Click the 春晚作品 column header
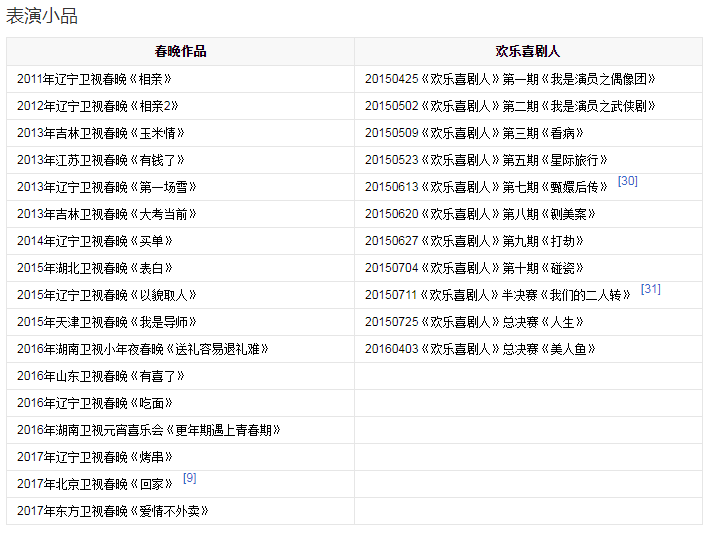 180,52
